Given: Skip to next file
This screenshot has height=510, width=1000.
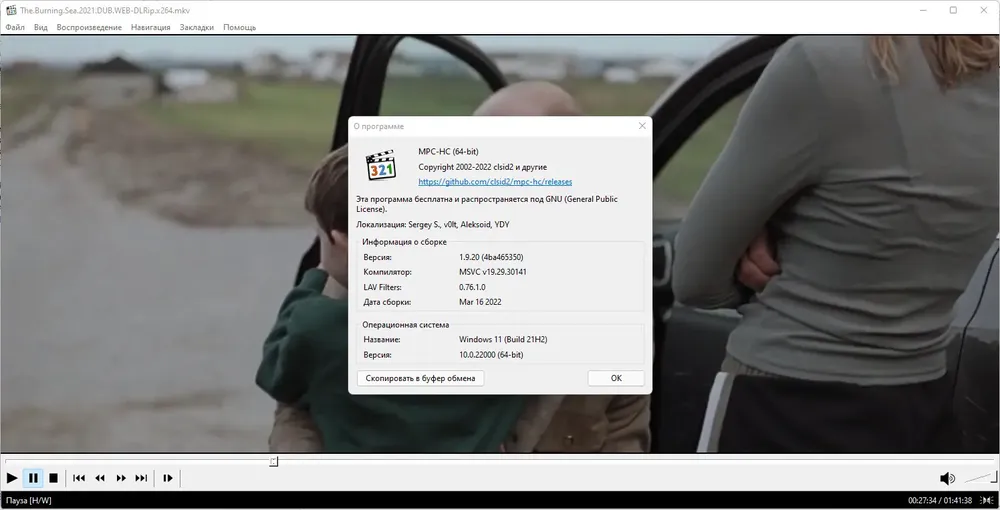Looking at the screenshot, I should click(142, 478).
